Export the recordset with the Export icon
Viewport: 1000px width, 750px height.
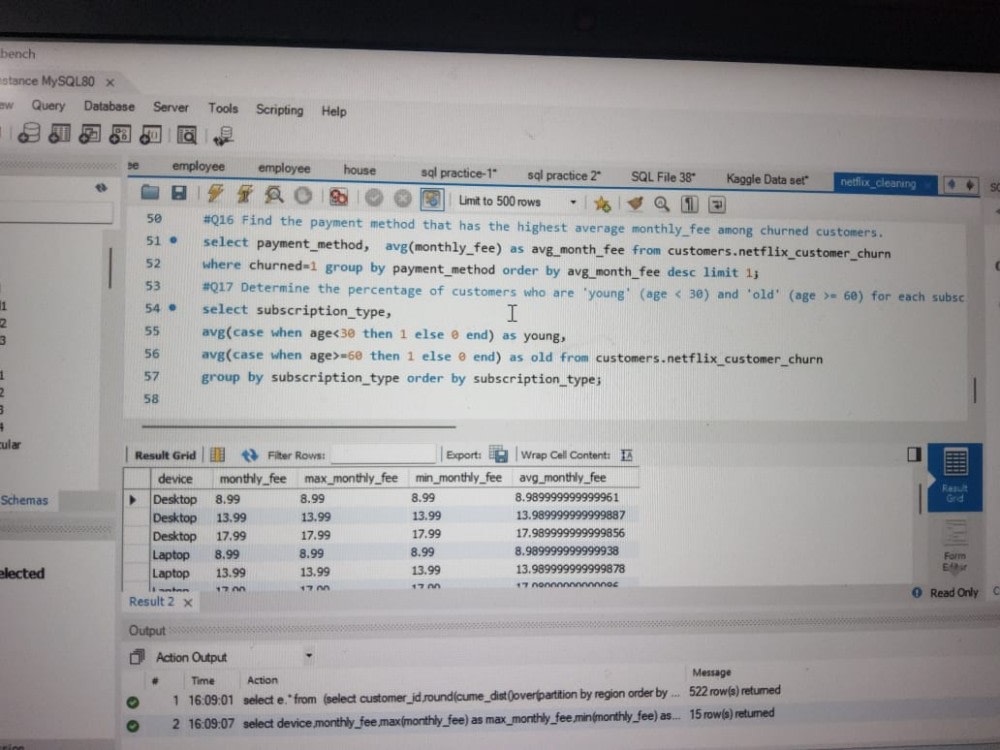[x=499, y=454]
